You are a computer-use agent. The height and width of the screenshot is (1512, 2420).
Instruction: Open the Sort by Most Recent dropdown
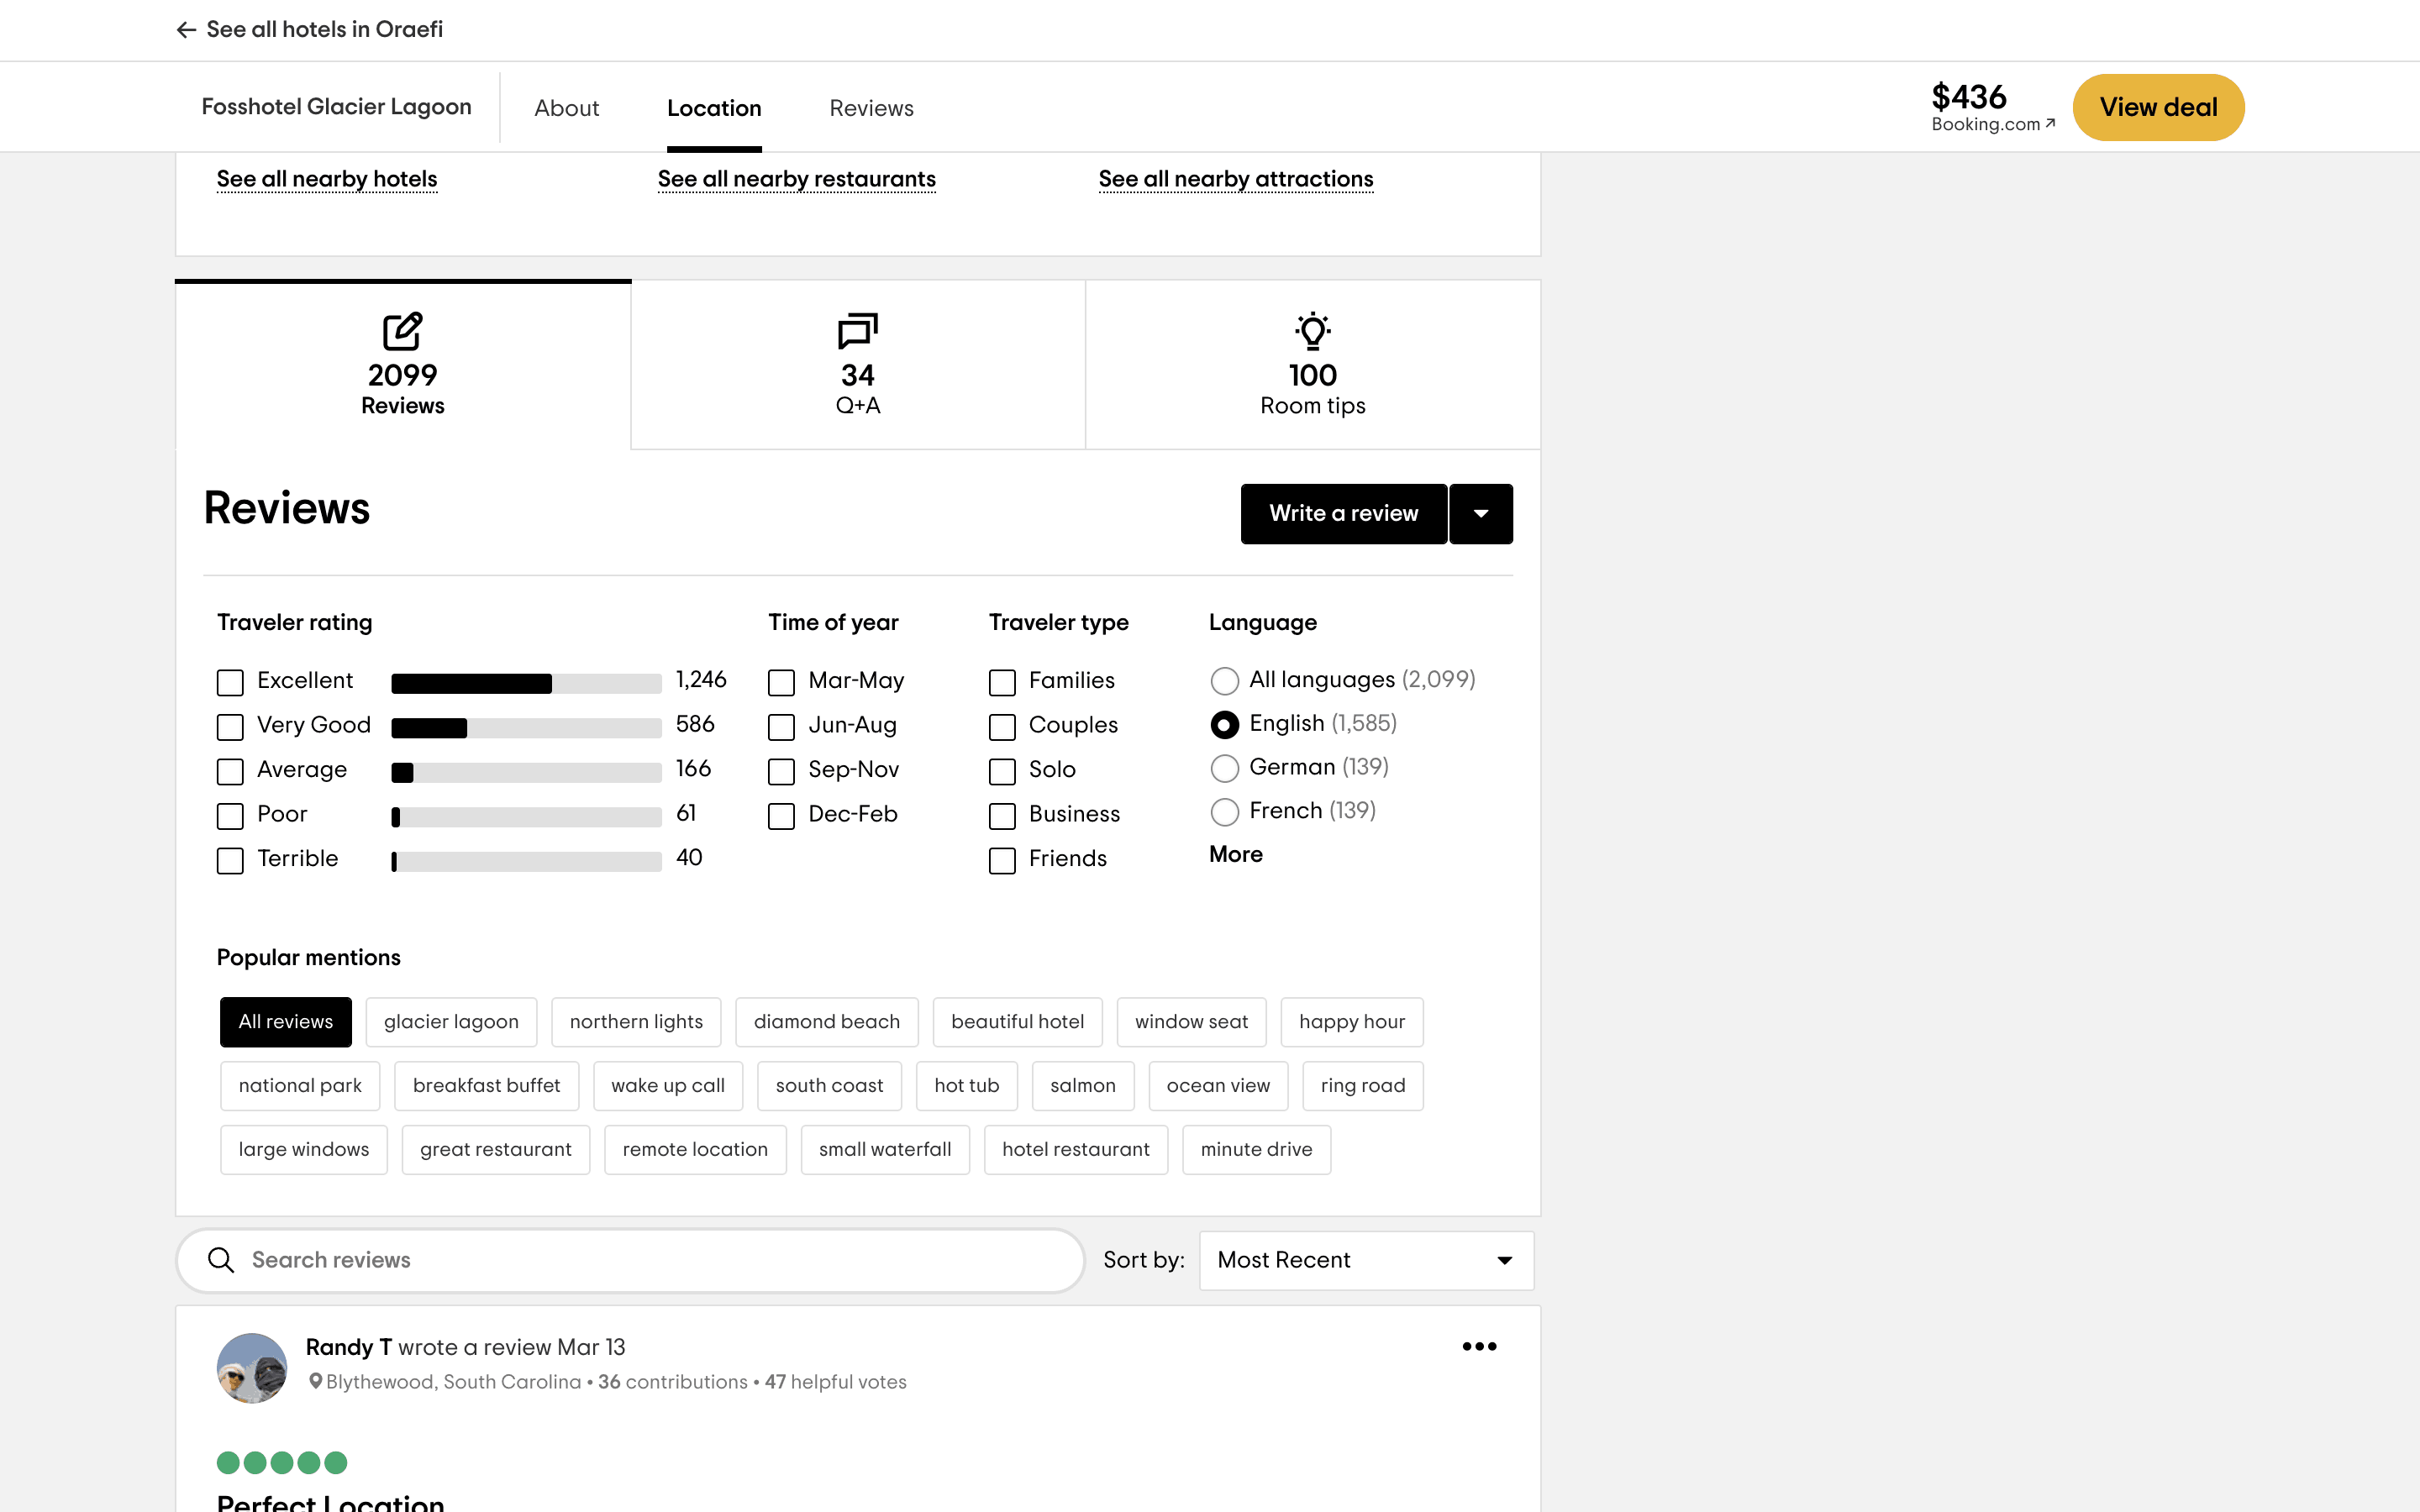[1365, 1260]
